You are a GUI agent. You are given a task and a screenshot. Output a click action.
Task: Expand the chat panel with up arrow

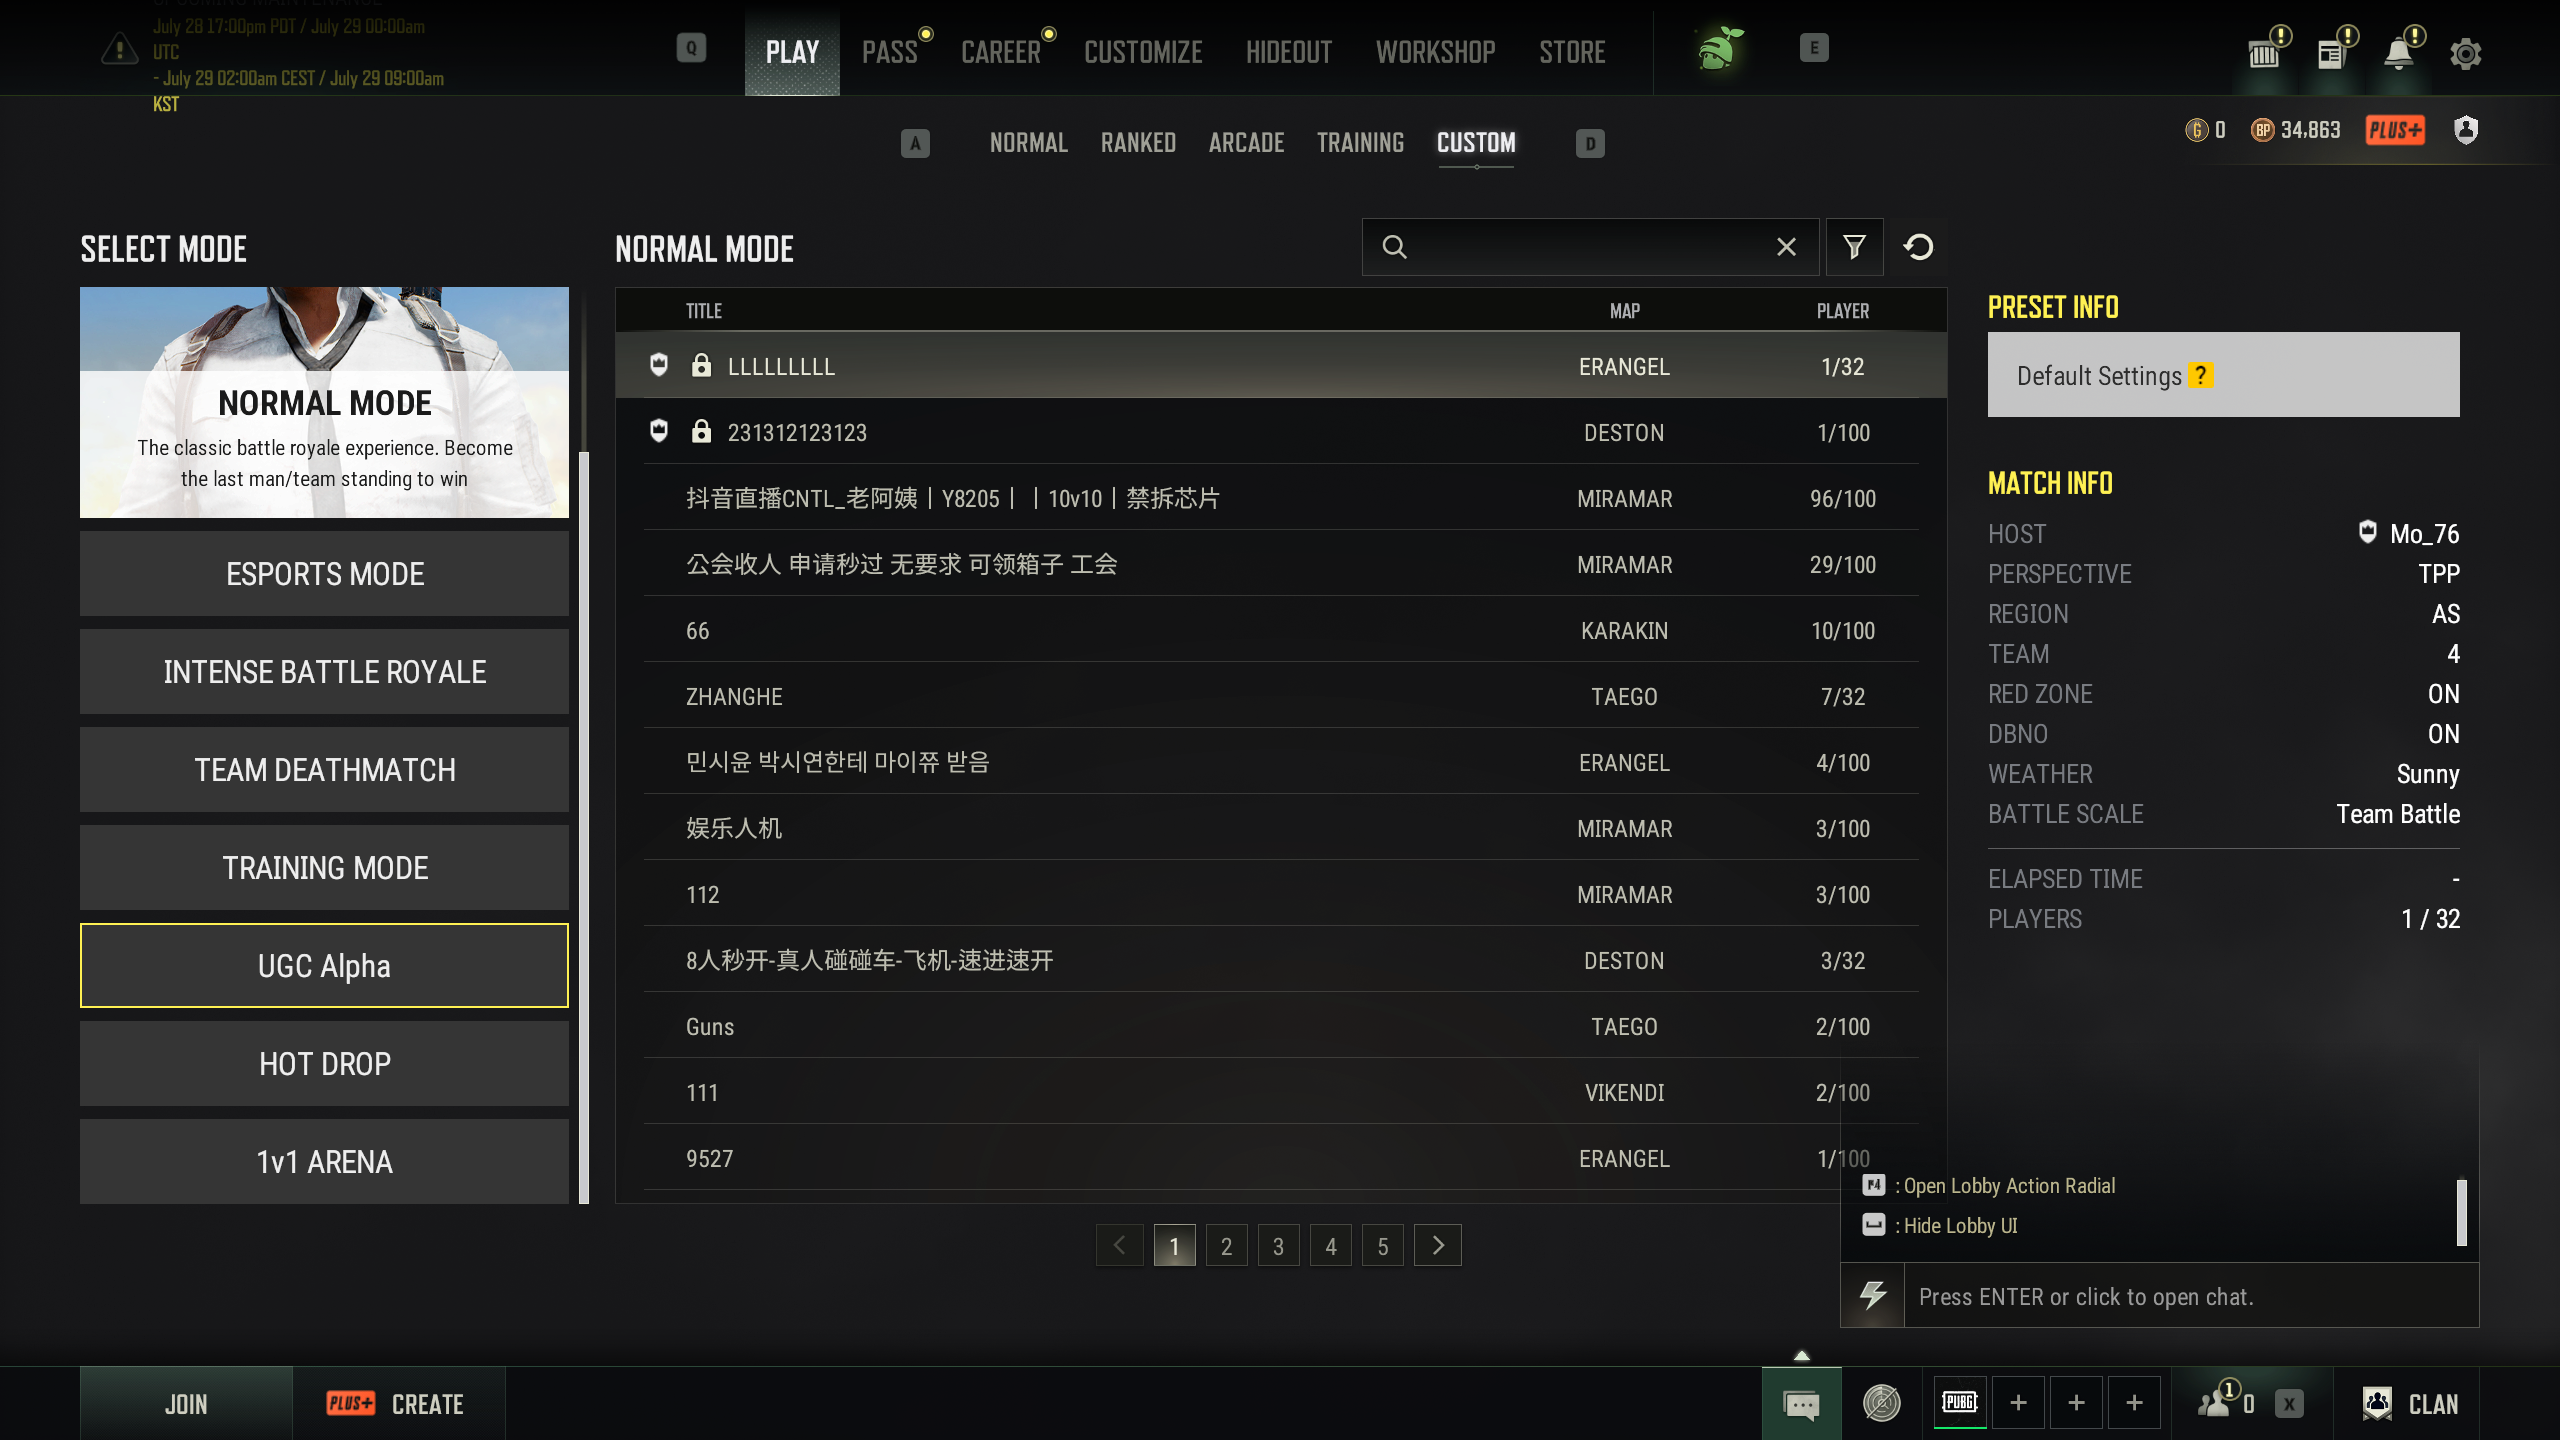click(x=1801, y=1355)
